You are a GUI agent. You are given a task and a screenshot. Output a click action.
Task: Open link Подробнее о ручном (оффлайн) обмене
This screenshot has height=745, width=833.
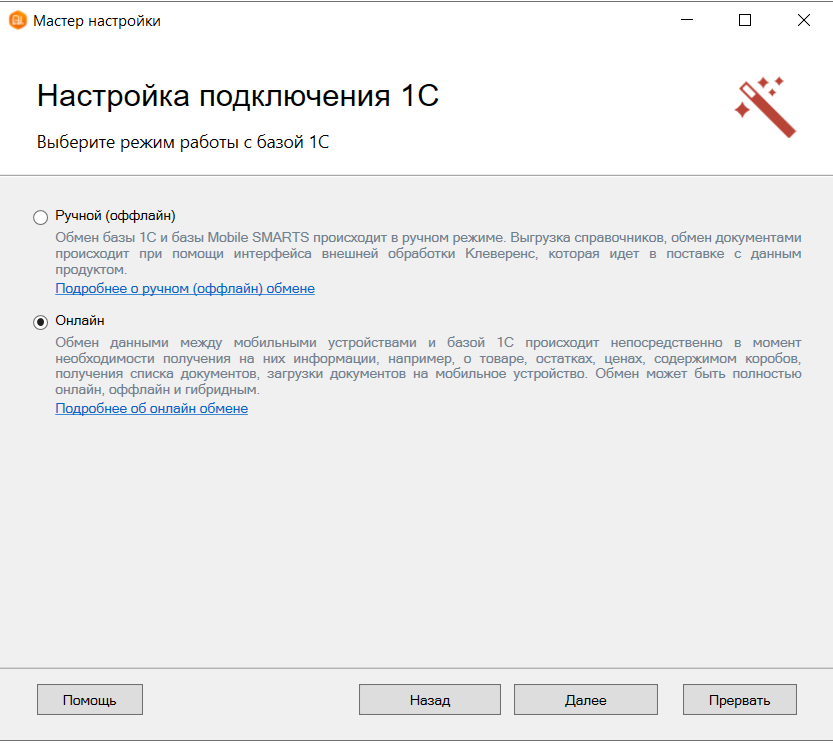[185, 289]
